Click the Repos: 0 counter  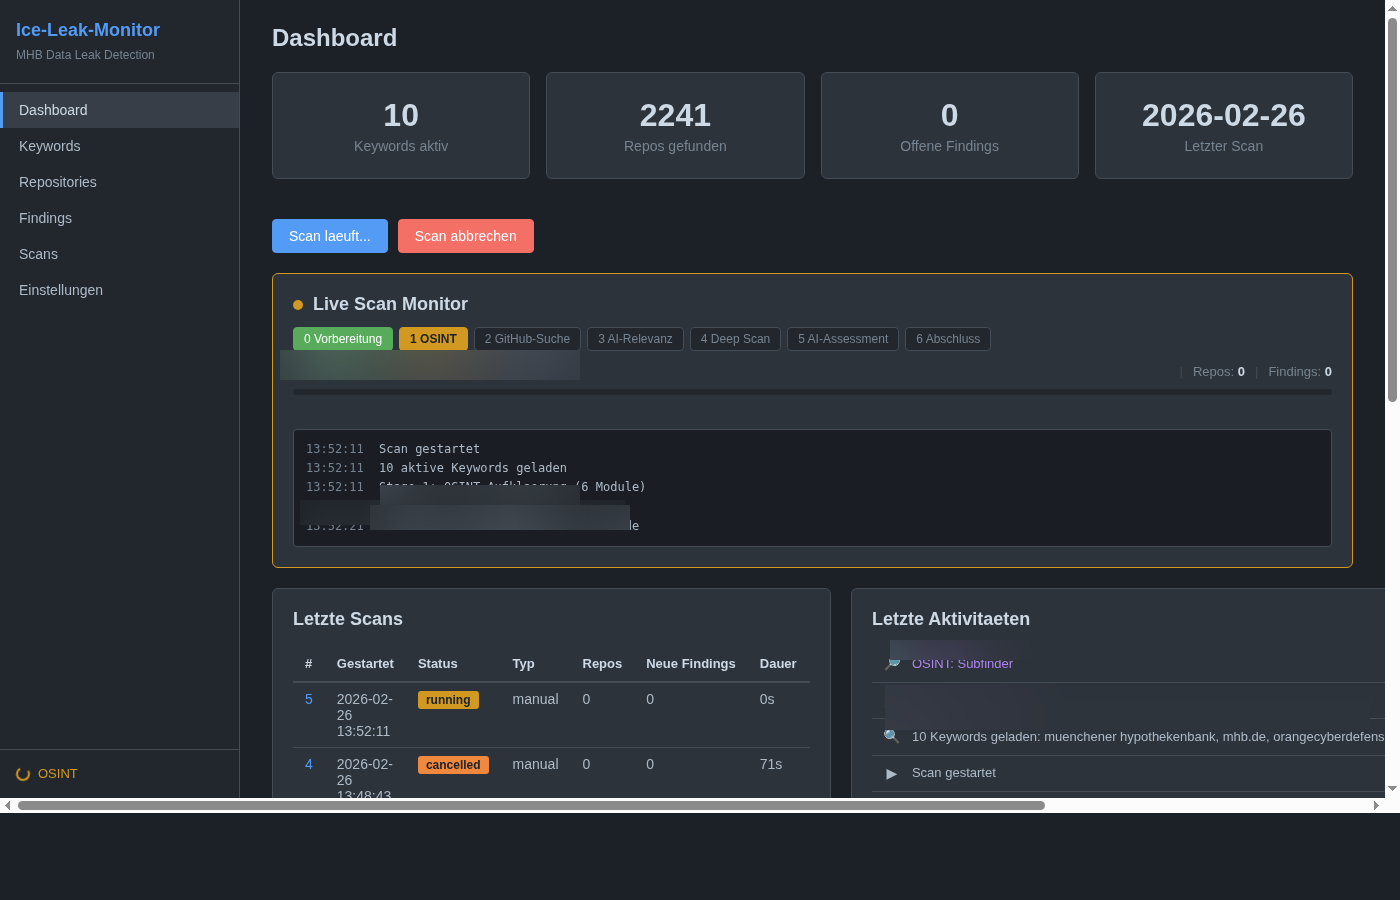click(1219, 372)
